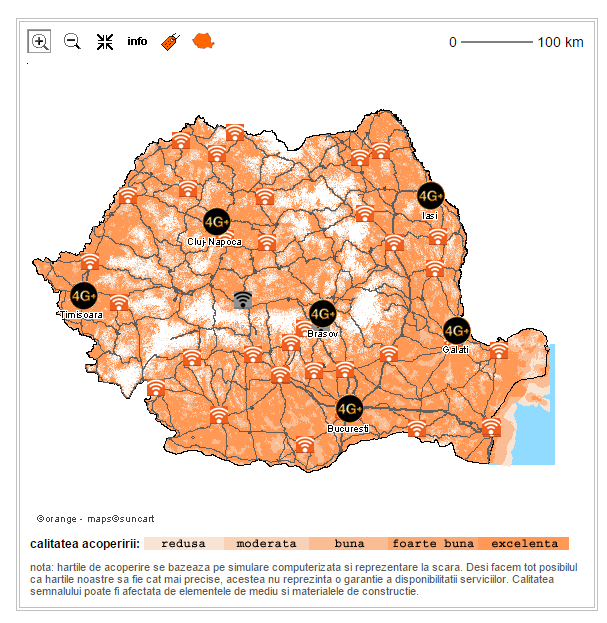The image size is (607, 623).
Task: Click the orange price tag icon
Action: point(170,41)
